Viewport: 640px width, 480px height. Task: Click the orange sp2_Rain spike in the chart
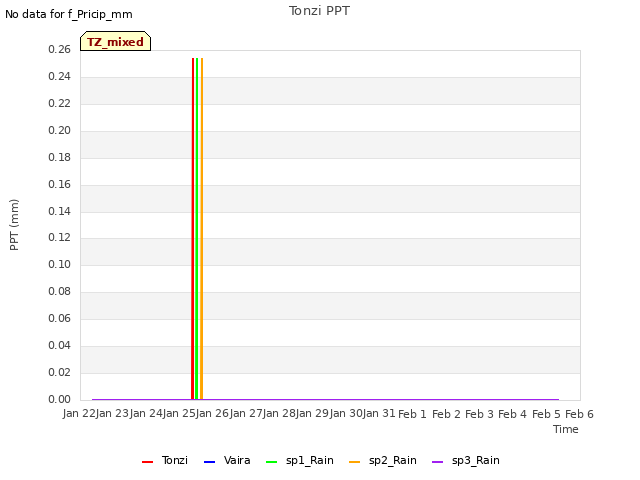[202, 229]
